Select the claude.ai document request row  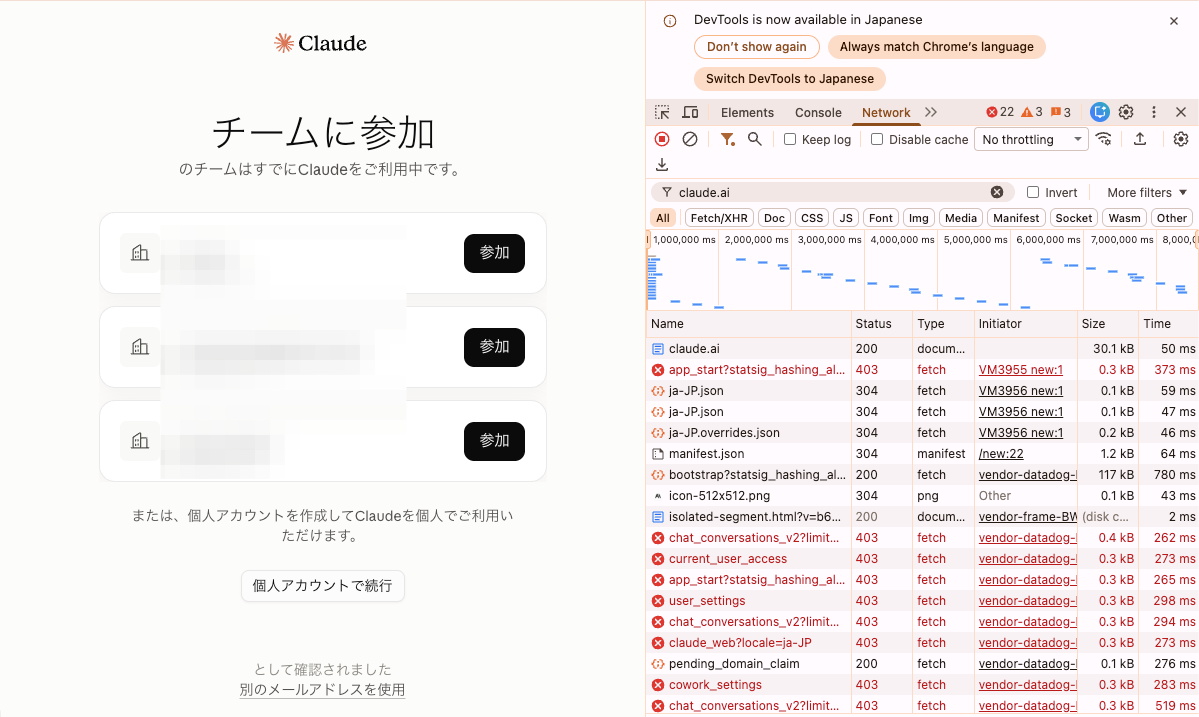pyautogui.click(x=922, y=349)
